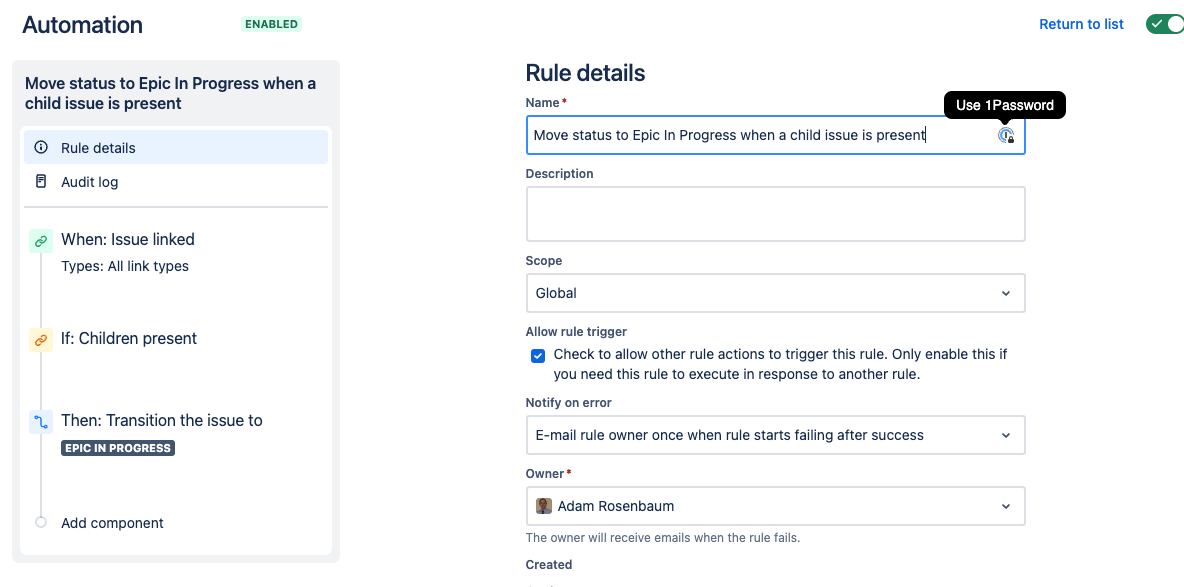
Task: Click the Rule details form heading
Action: coord(585,73)
